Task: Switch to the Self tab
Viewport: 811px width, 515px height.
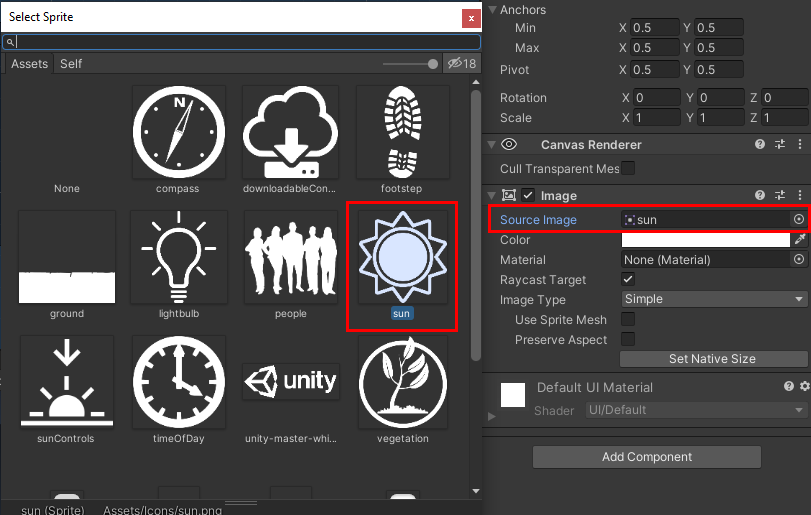Action: 71,64
